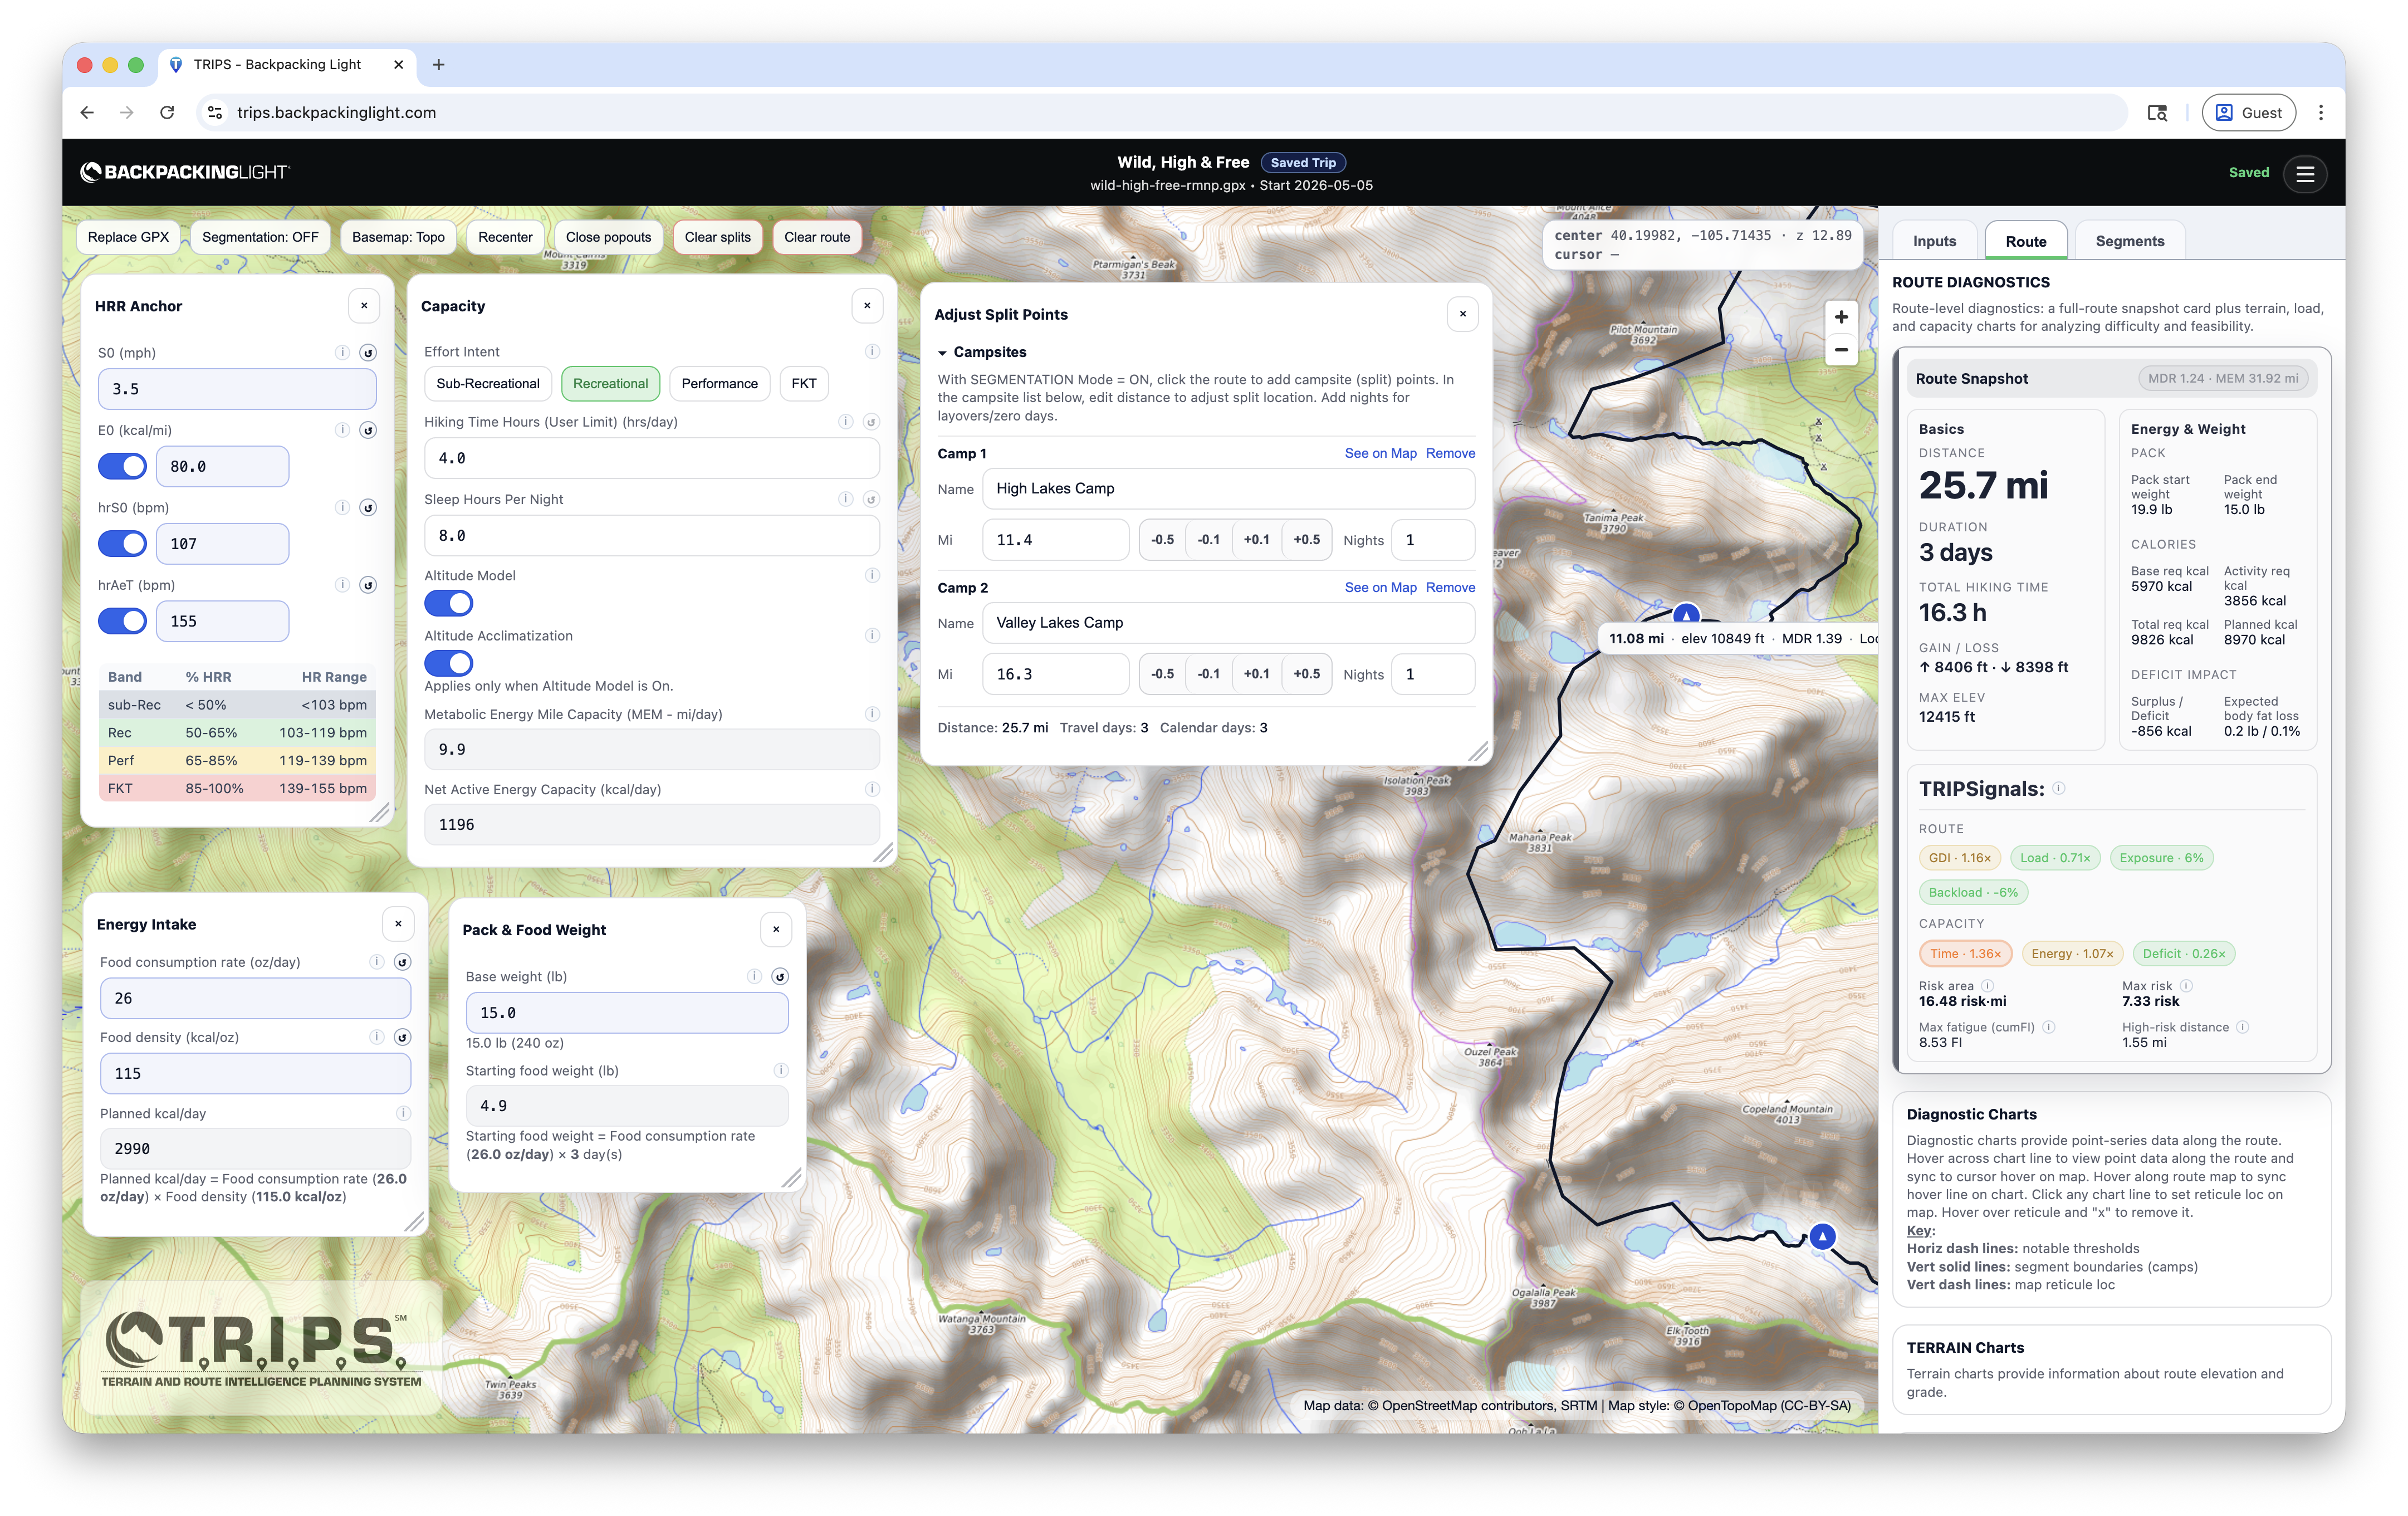This screenshot has height=1516, width=2408.
Task: Move Camp 1 split by +0.1
Action: [1256, 540]
